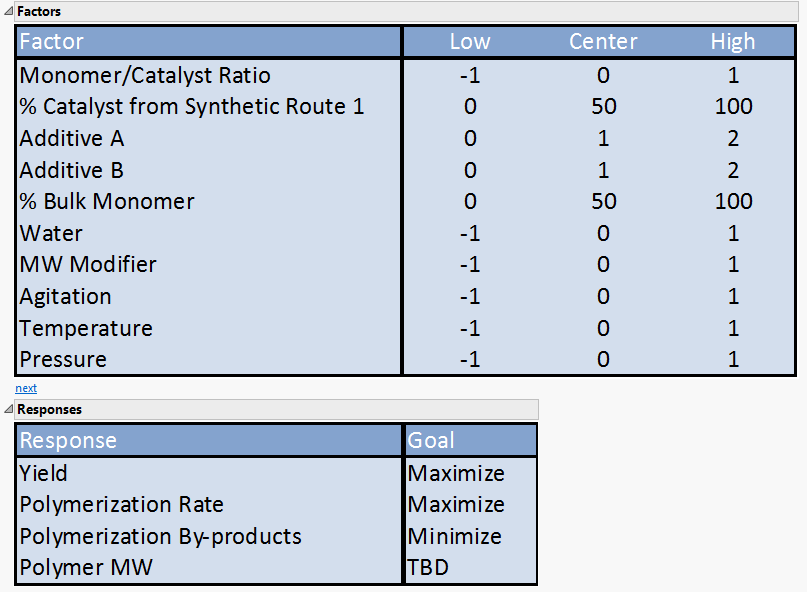Click the MW Modifier factor cell
Screen dimensions: 807x592
(88, 264)
